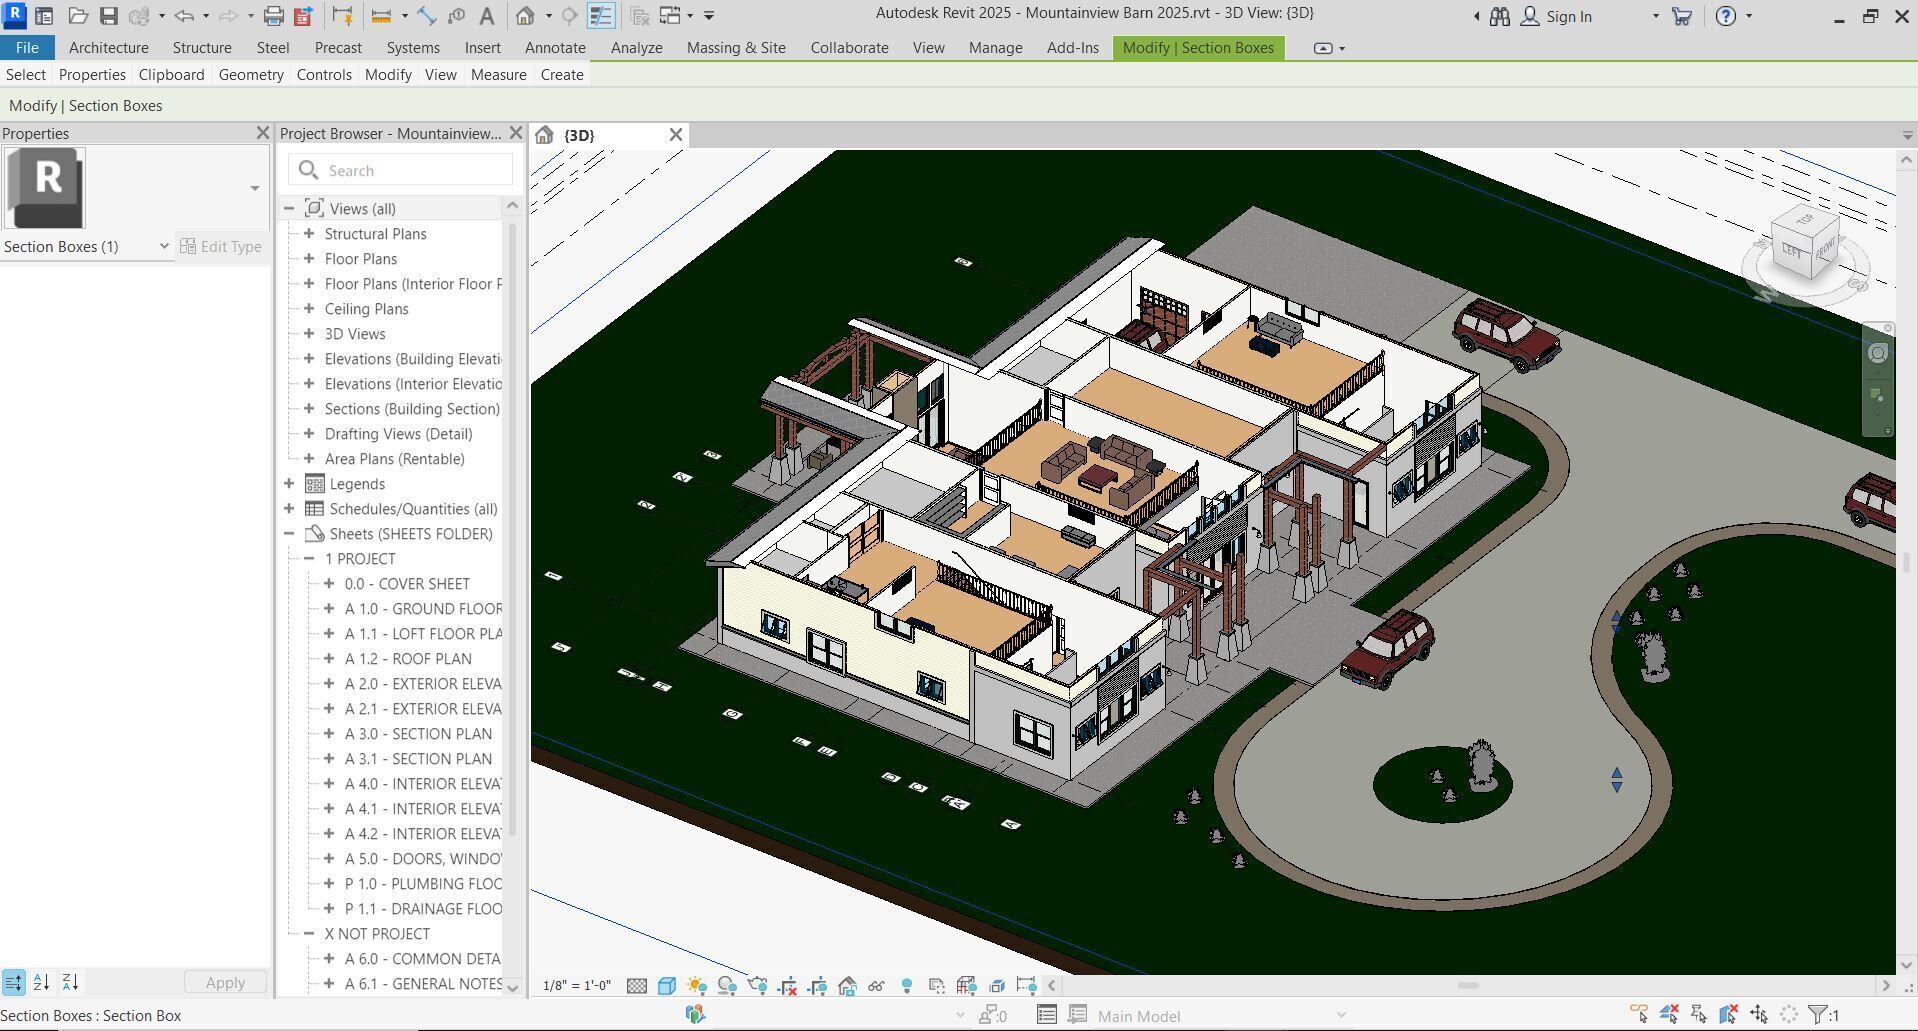Open the Manage ribbon tab
The image size is (1918, 1031).
[995, 48]
